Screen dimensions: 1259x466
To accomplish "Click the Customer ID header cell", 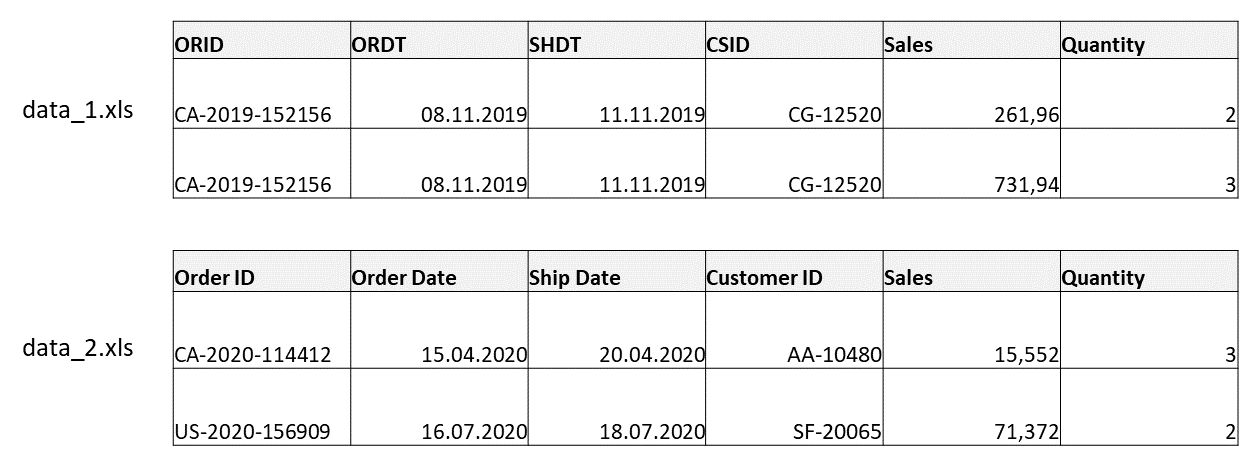I will (794, 272).
